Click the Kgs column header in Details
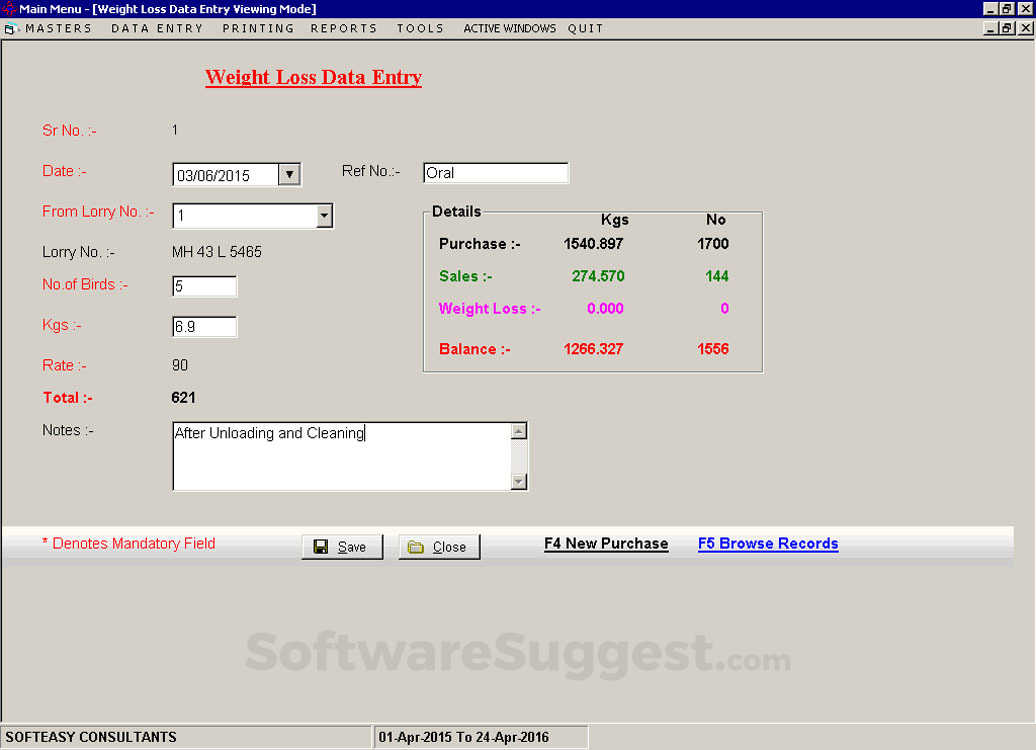Screen dimensions: 1036x750 [614, 219]
